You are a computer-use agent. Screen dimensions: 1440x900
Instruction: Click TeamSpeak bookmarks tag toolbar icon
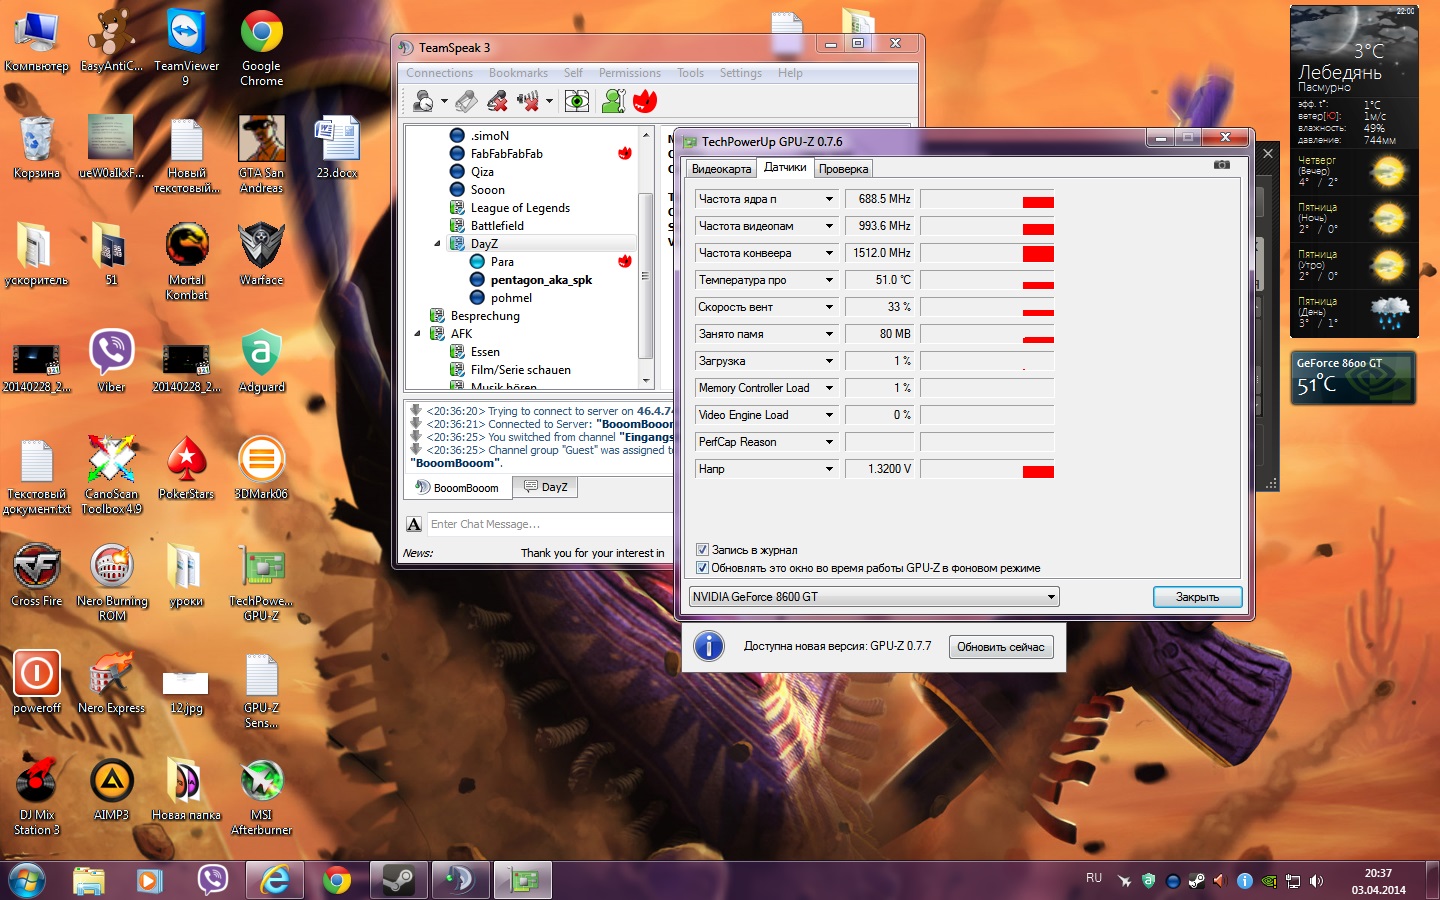(466, 101)
